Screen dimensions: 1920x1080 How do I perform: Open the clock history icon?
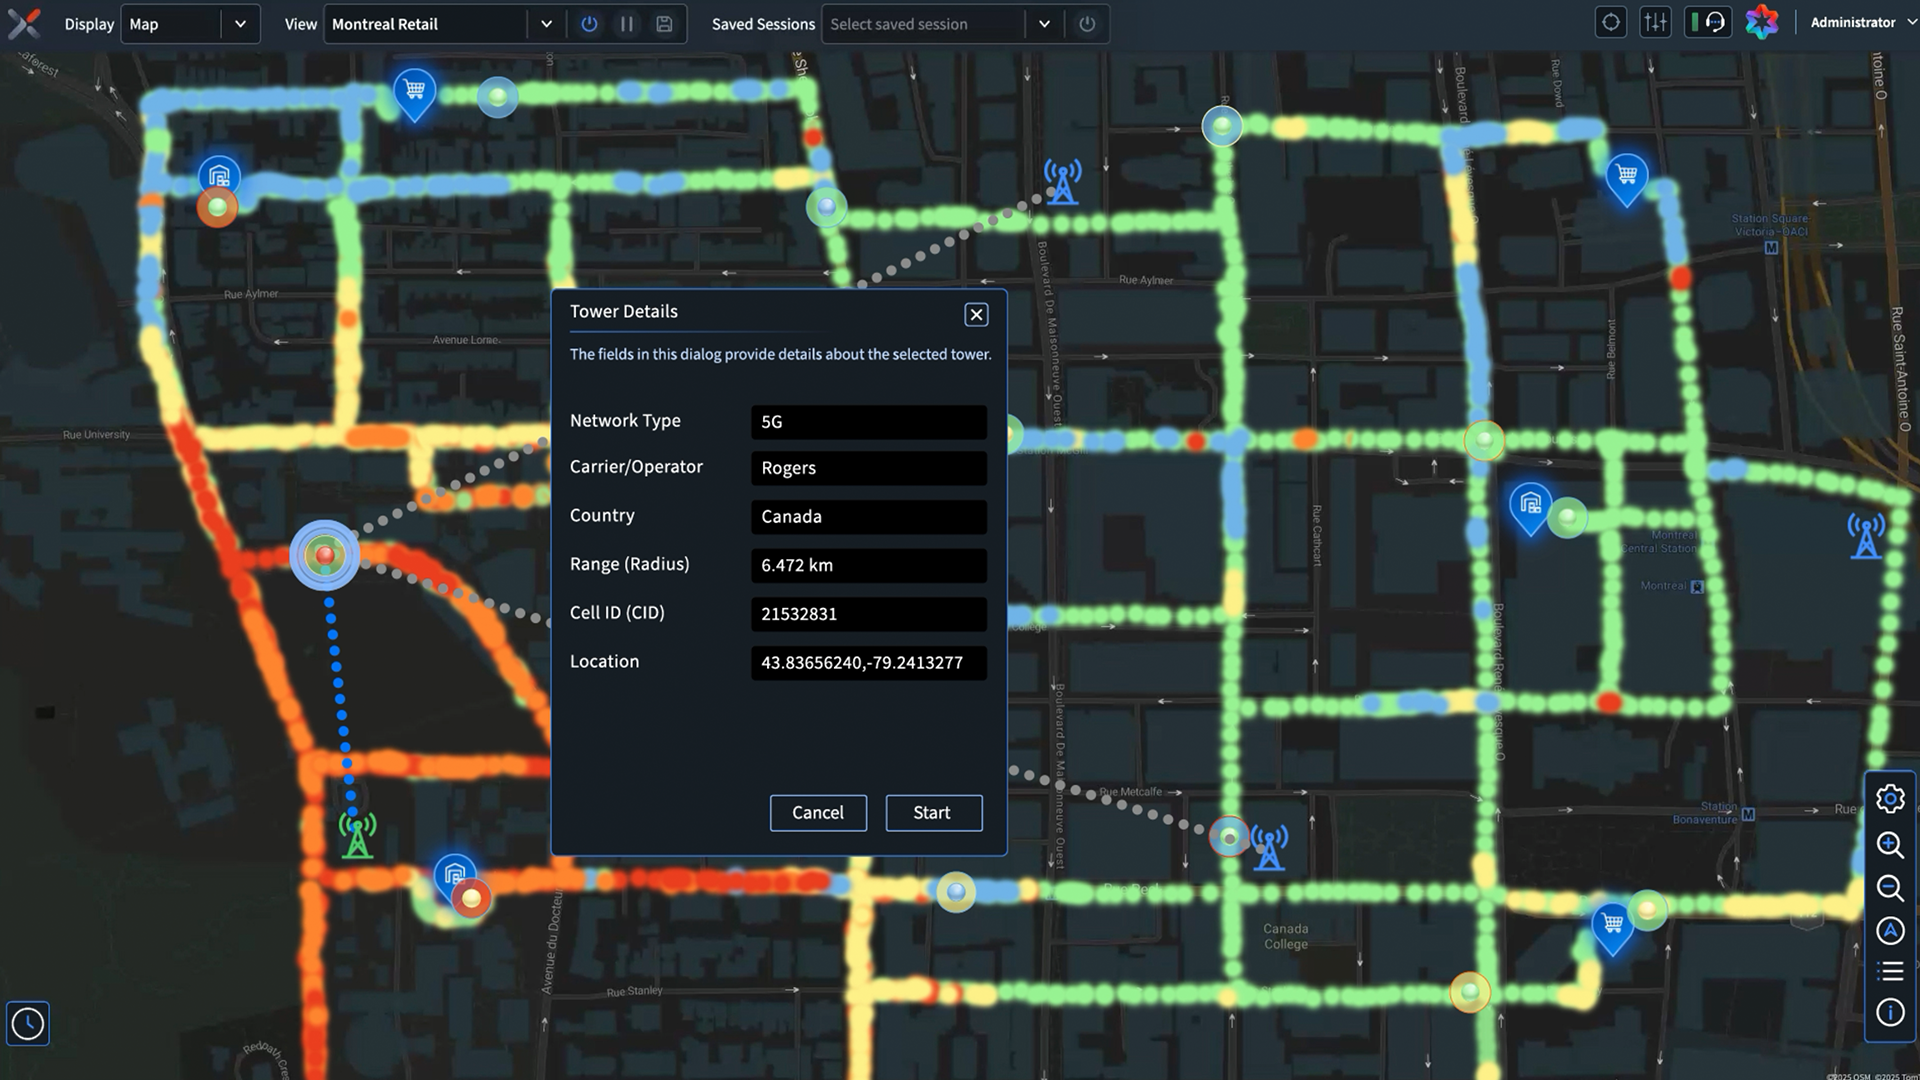pos(28,1023)
